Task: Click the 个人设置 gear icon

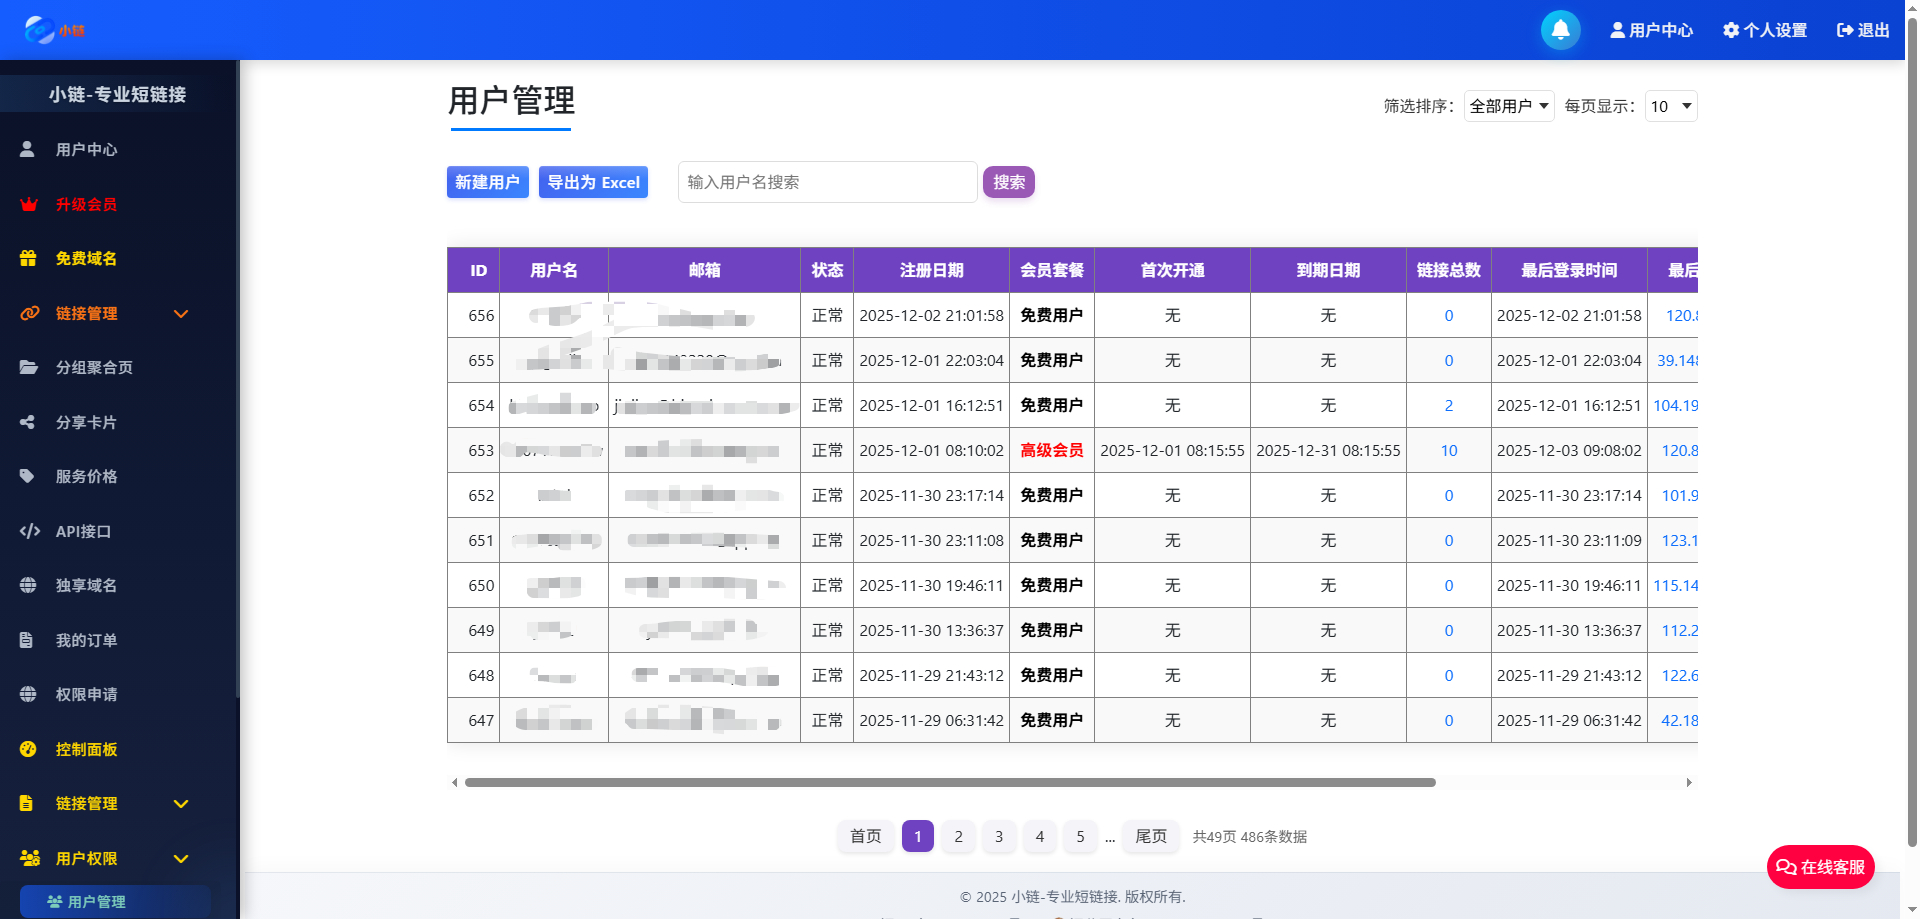Action: pyautogui.click(x=1732, y=30)
